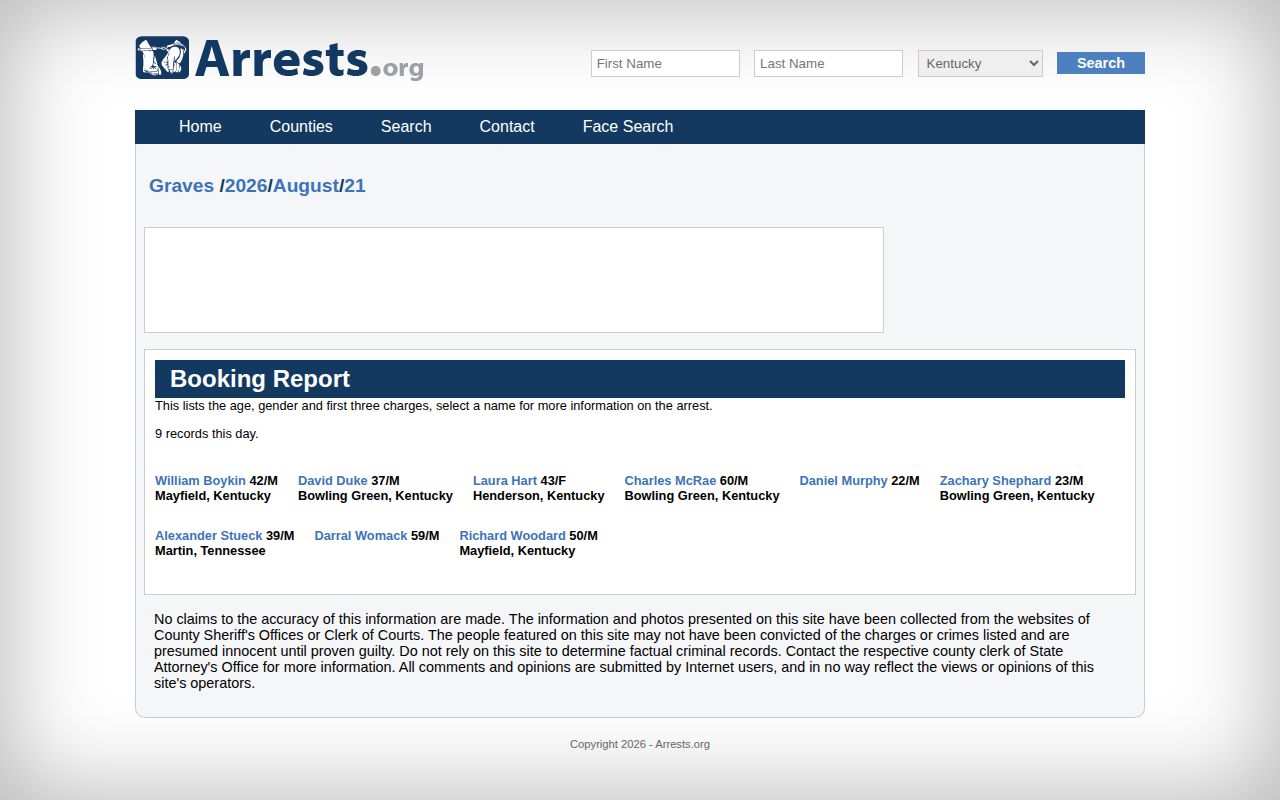
Task: View Richard Woodard's booking details
Action: point(512,536)
